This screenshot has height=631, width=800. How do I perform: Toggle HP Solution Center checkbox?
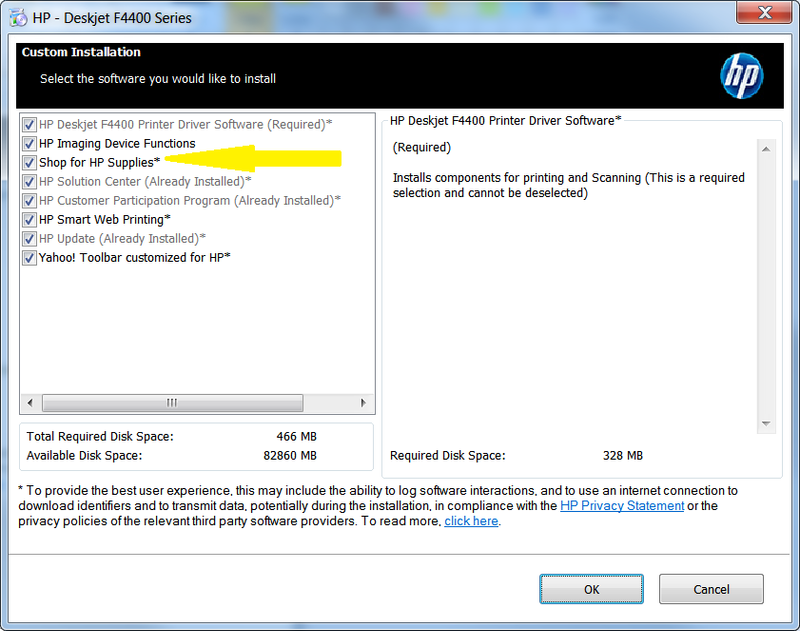pyautogui.click(x=29, y=182)
